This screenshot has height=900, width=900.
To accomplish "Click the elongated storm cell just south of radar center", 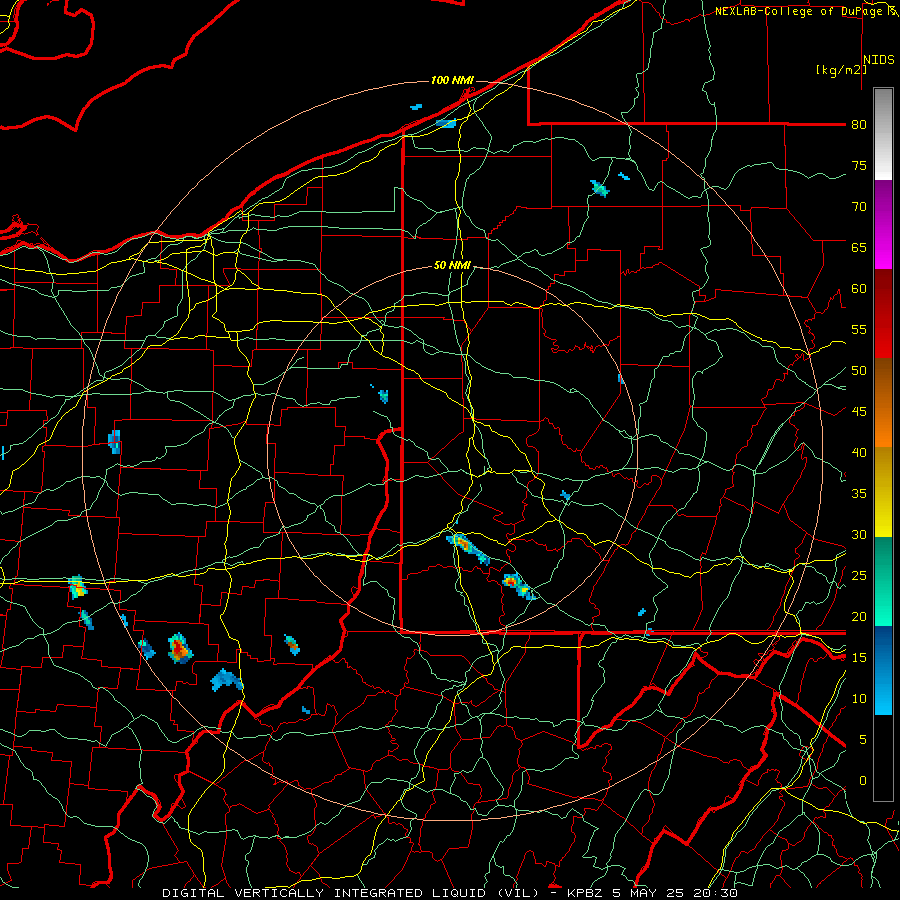I will [x=468, y=548].
